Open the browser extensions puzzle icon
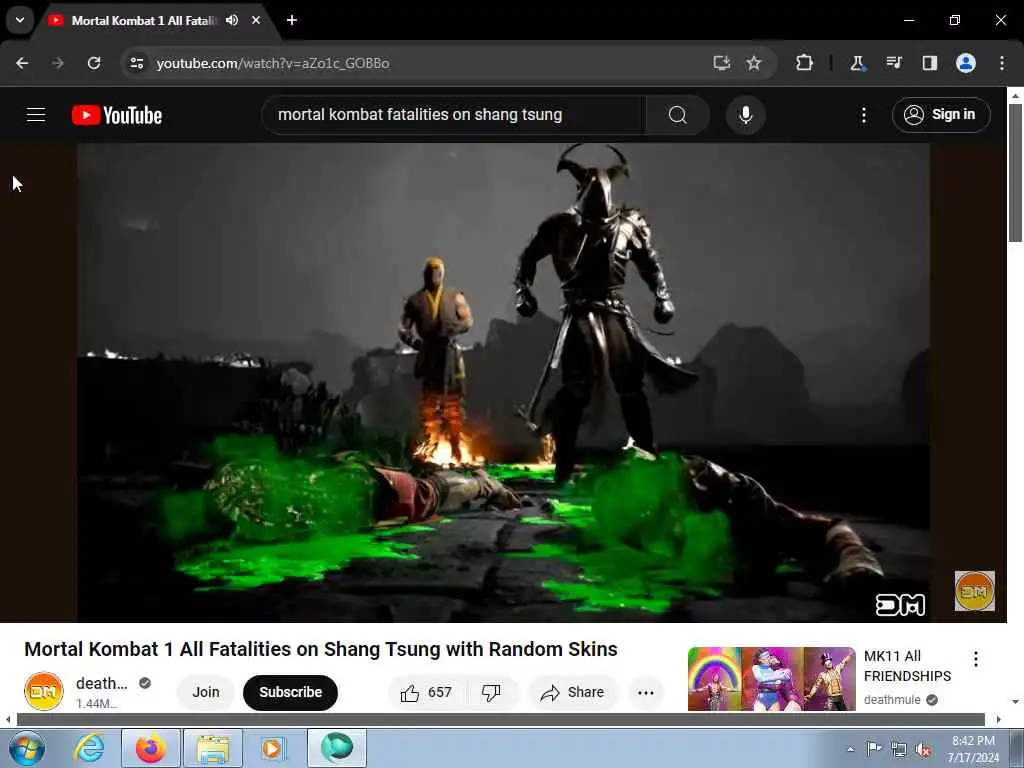1024x768 pixels. pos(805,63)
